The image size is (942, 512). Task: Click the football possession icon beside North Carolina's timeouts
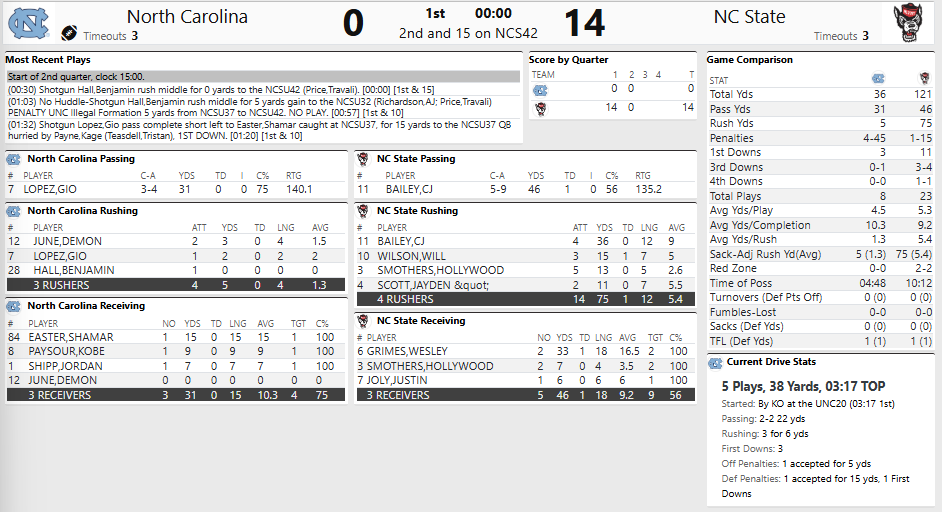pos(69,34)
